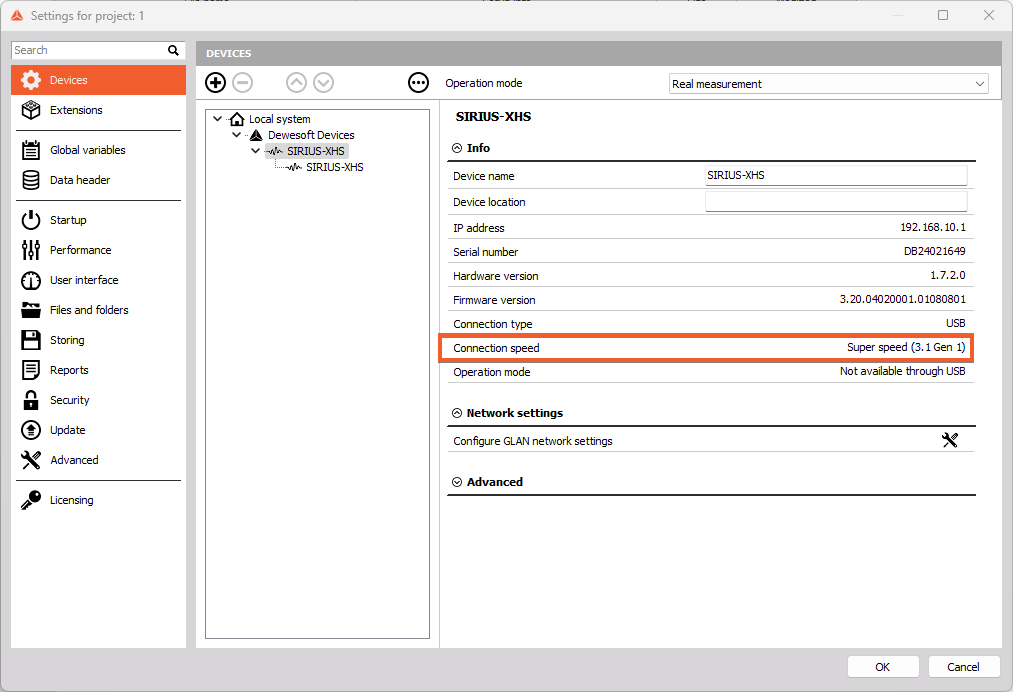
Task: Click the search magnifier icon
Action: pos(173,50)
